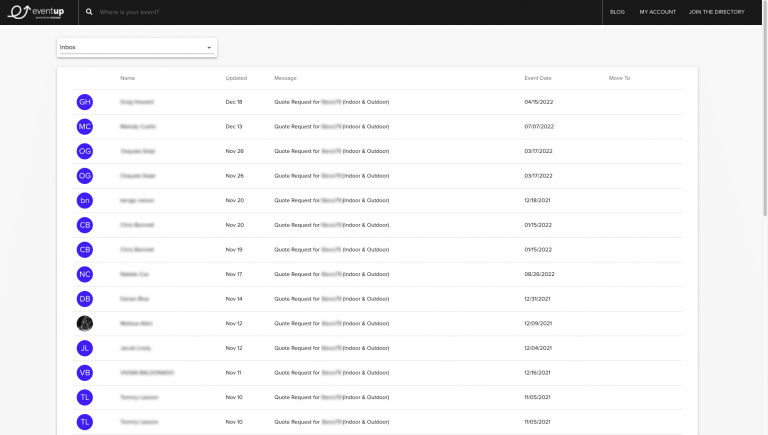Expand the Inbox folder dropdown
Screen dimensions: 768x435
tap(137, 48)
